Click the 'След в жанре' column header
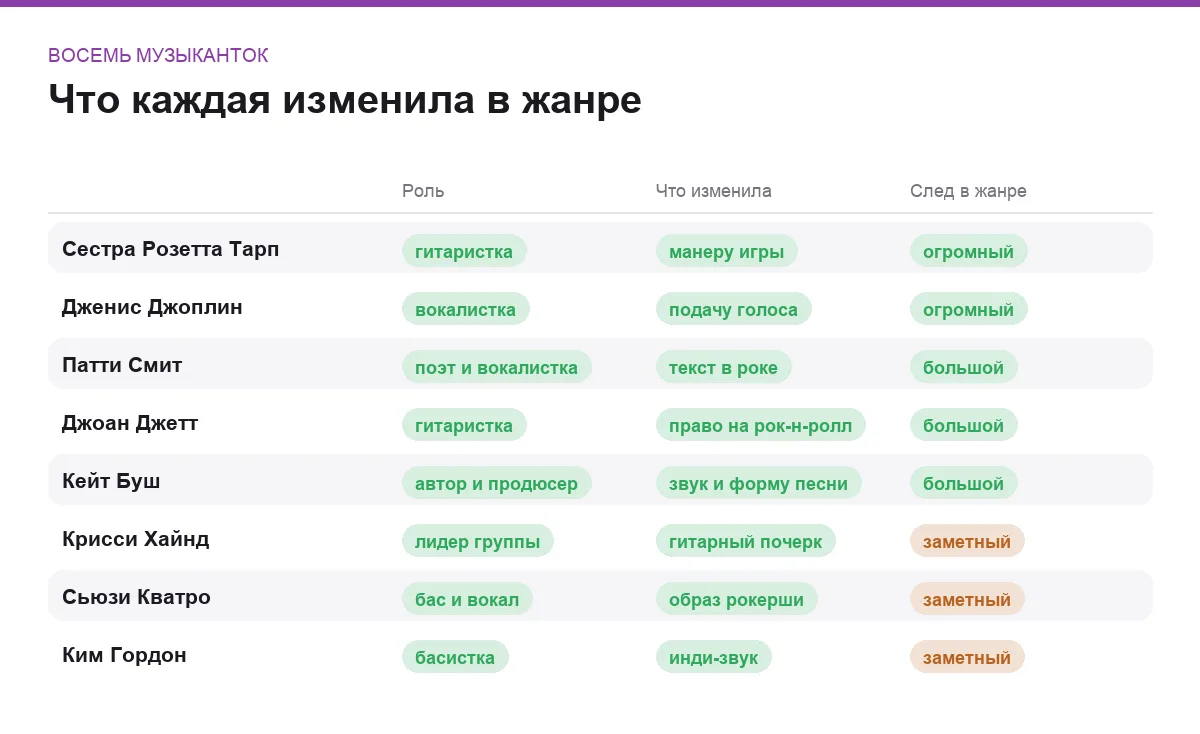This screenshot has height=734, width=1200. pos(968,191)
